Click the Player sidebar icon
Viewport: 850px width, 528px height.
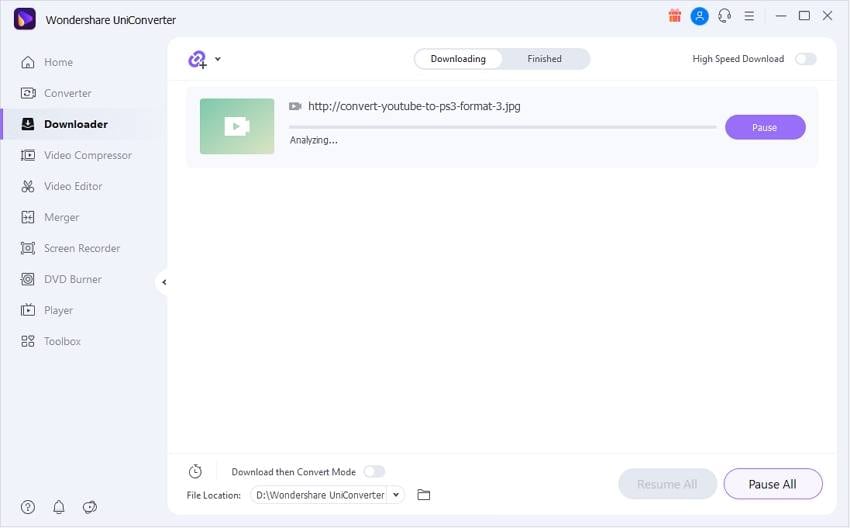28,310
